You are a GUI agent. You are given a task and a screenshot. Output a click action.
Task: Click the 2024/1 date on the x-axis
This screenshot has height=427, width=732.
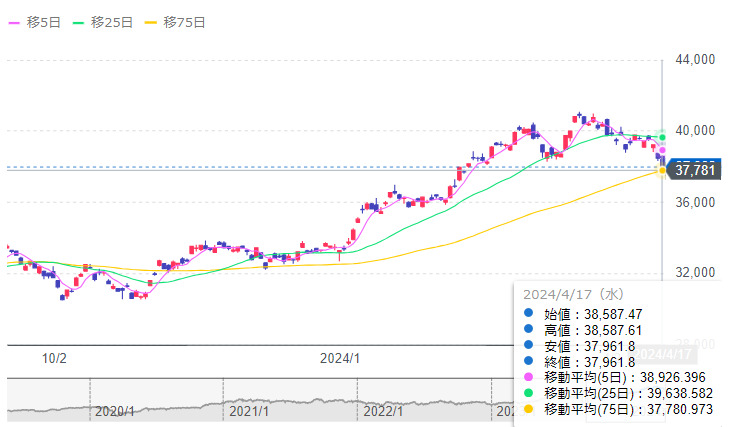point(340,358)
